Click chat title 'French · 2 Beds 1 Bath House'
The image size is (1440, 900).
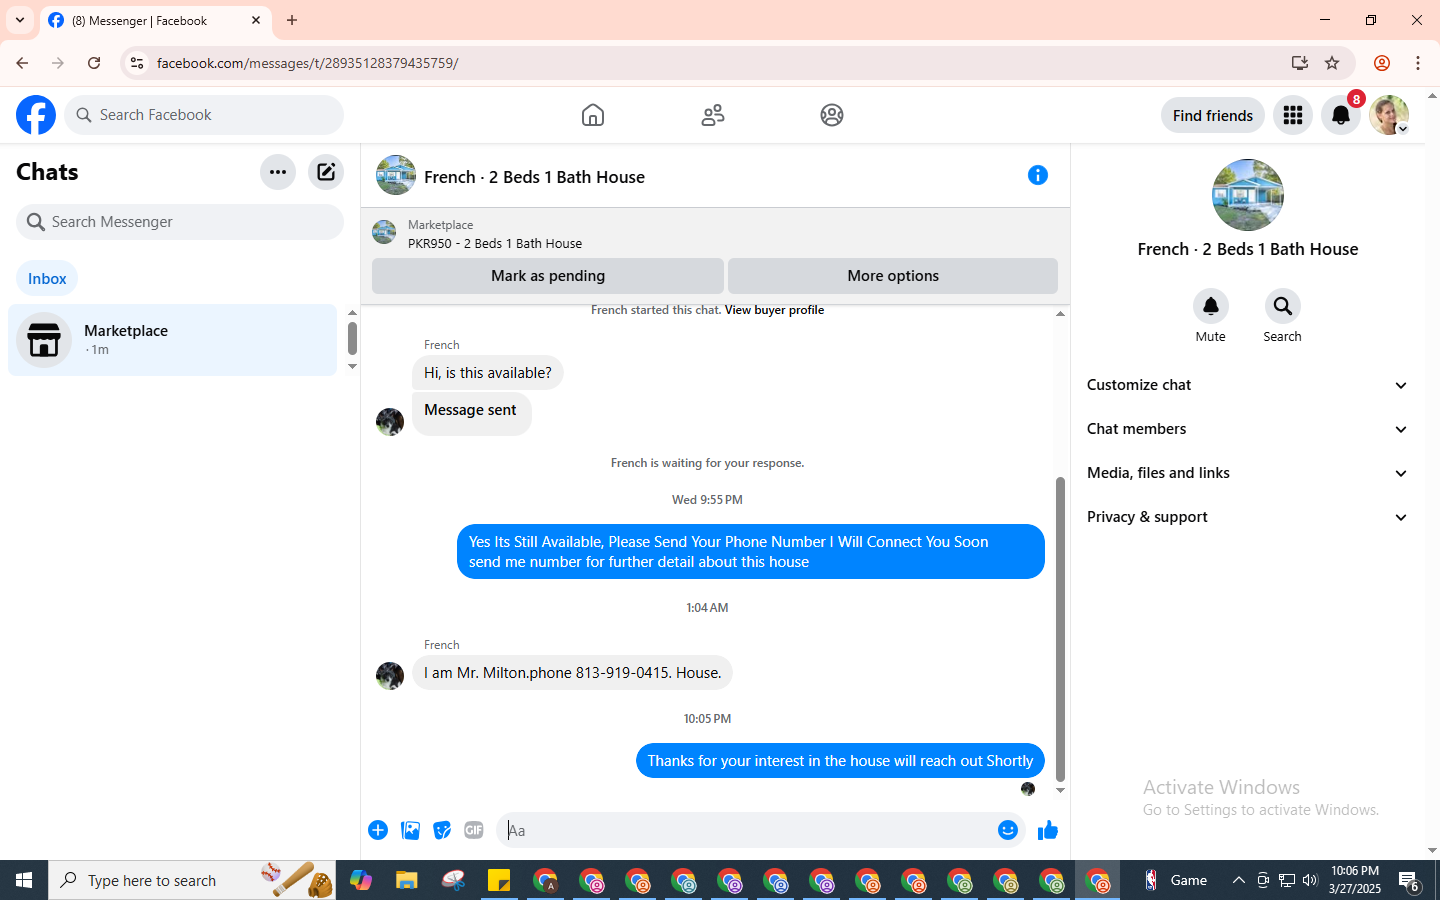click(534, 177)
